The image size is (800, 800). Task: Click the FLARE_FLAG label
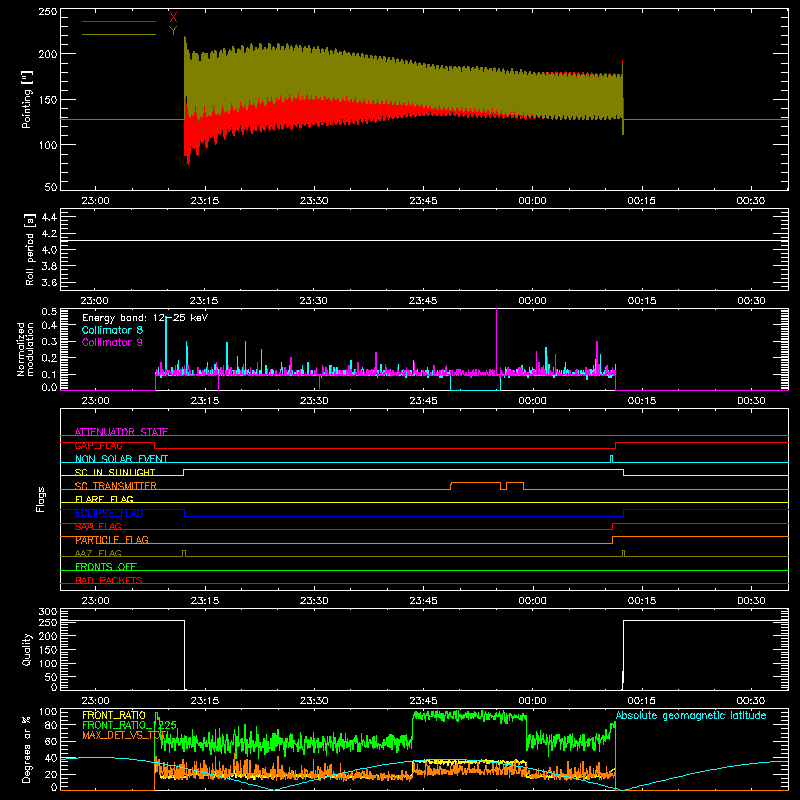point(104,499)
